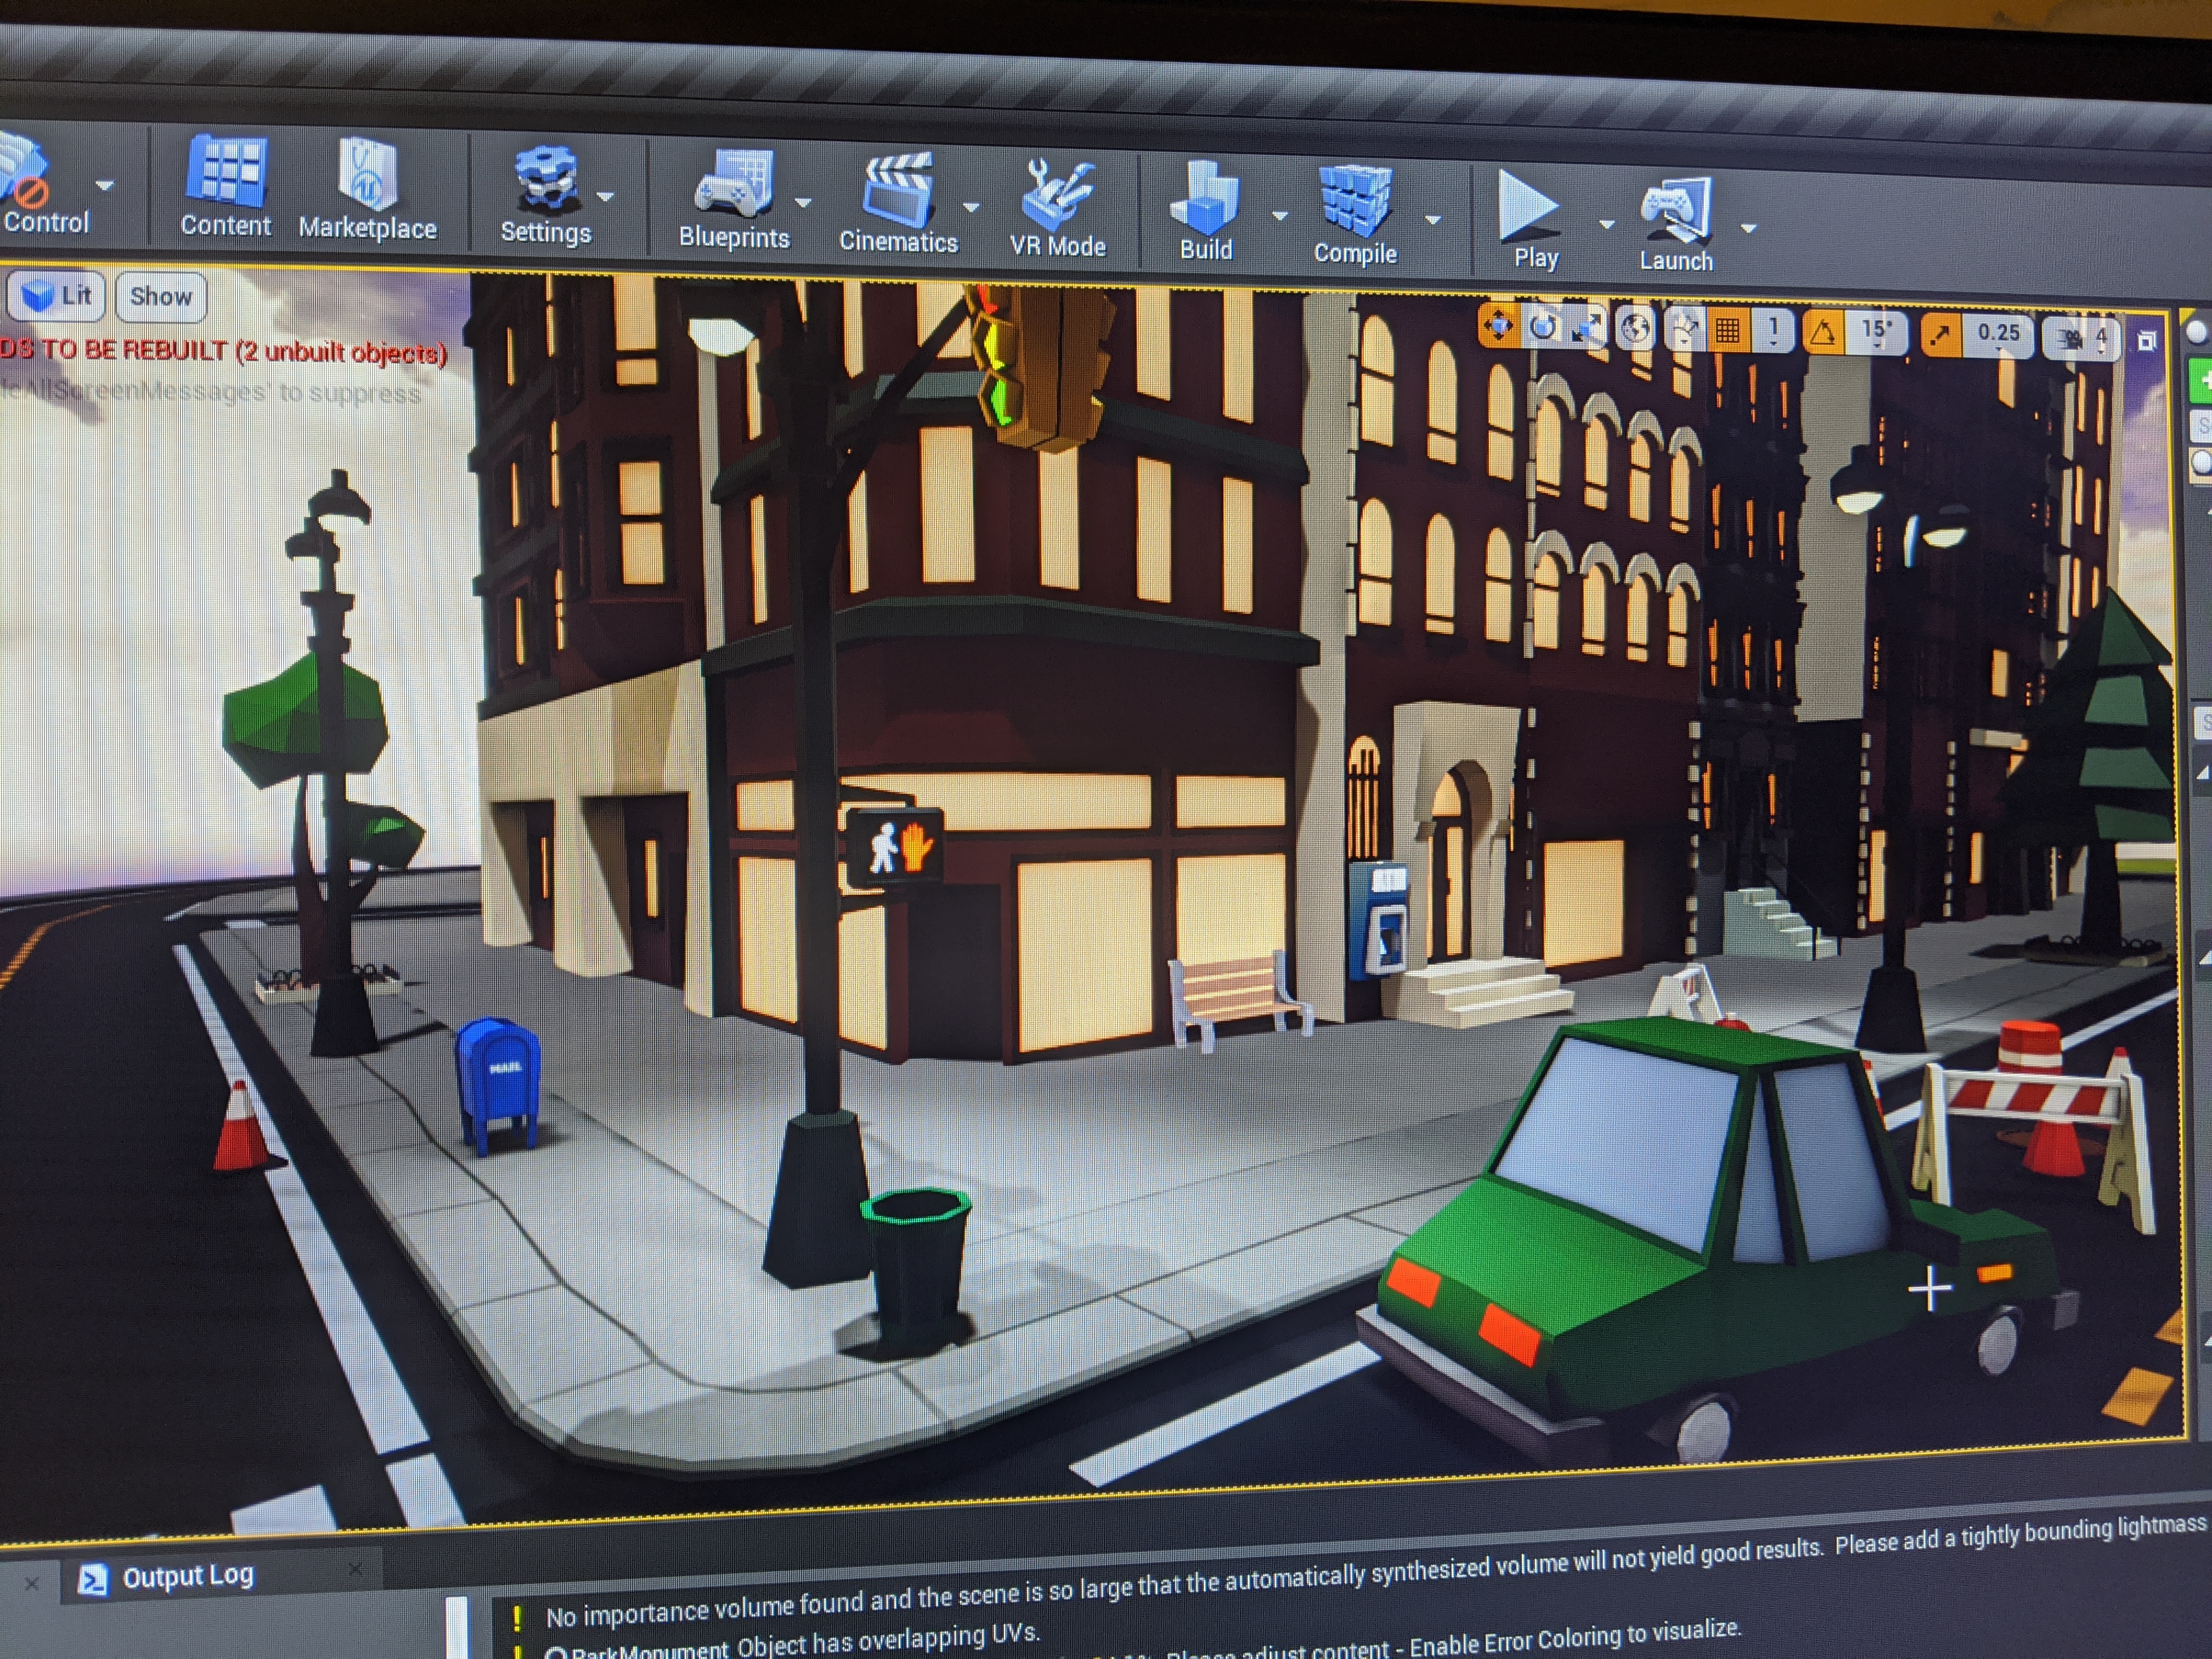Toggle rotation angle snapping

[x=1824, y=332]
